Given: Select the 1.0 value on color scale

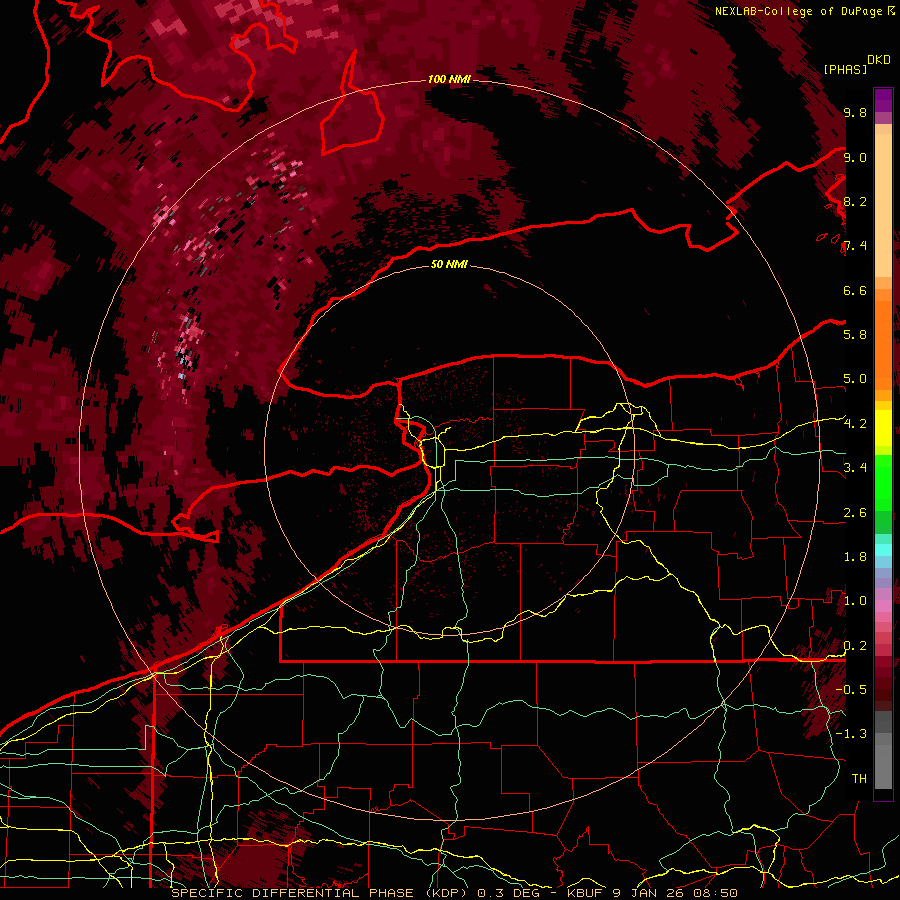Looking at the screenshot, I should click(x=855, y=601).
